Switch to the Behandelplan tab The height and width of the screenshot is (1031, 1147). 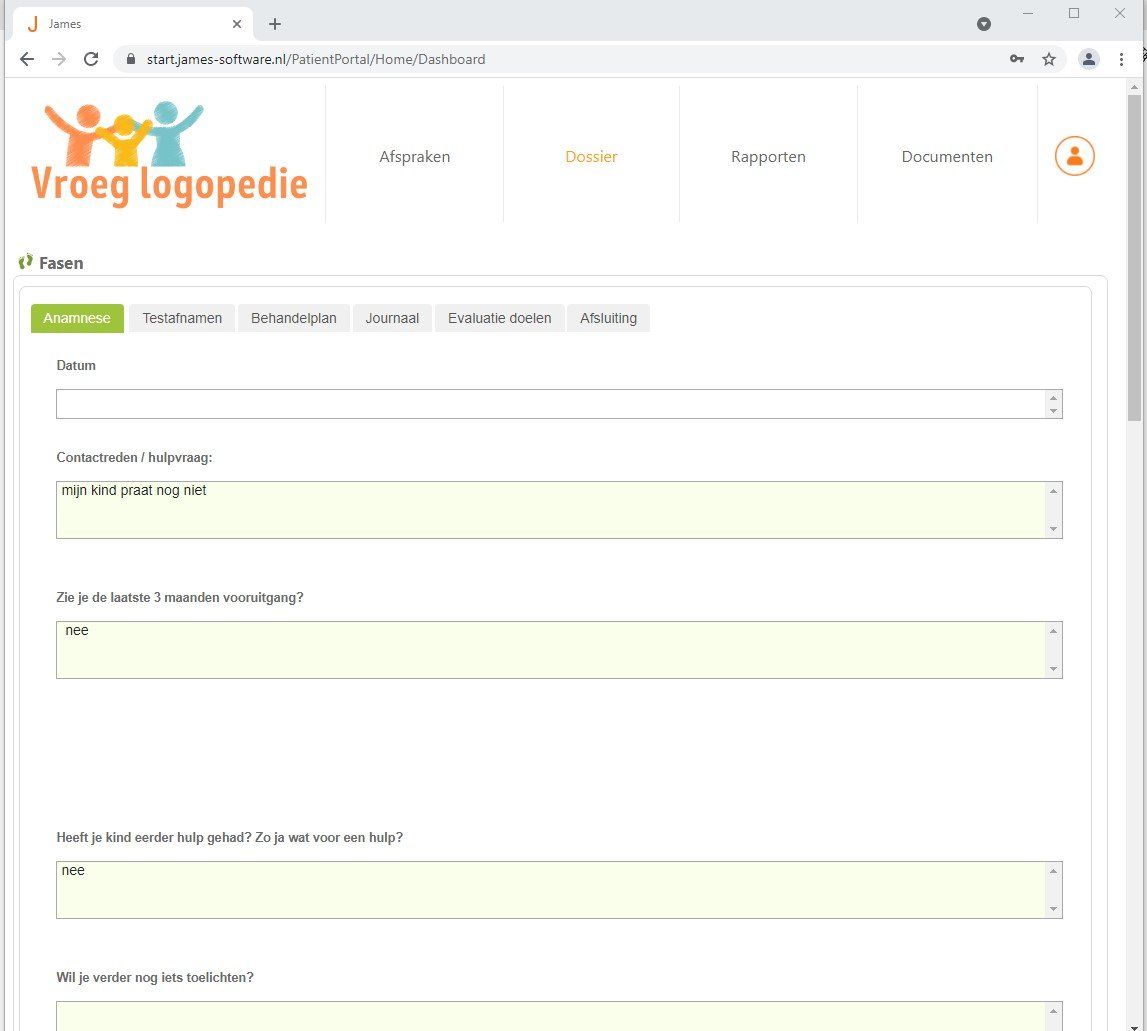point(293,318)
